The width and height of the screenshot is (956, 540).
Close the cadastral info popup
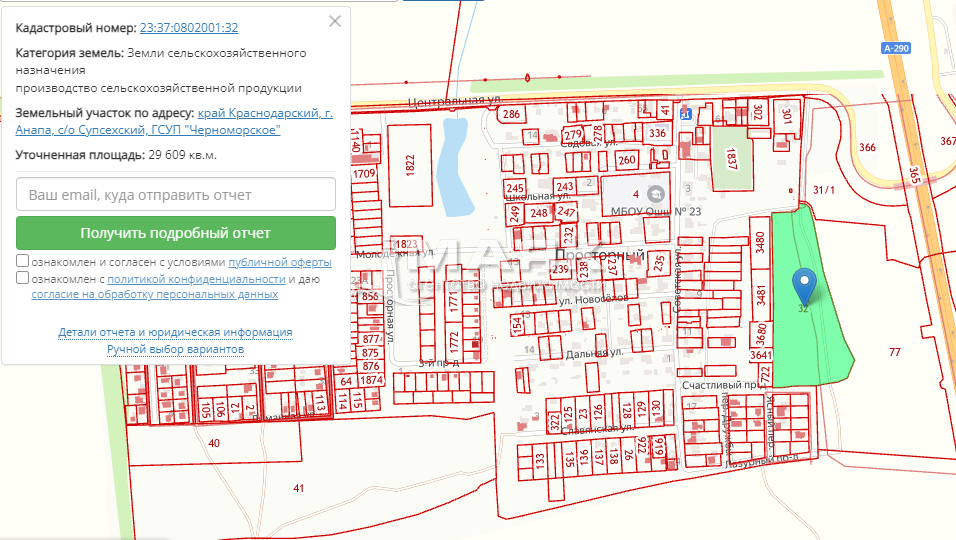335,21
